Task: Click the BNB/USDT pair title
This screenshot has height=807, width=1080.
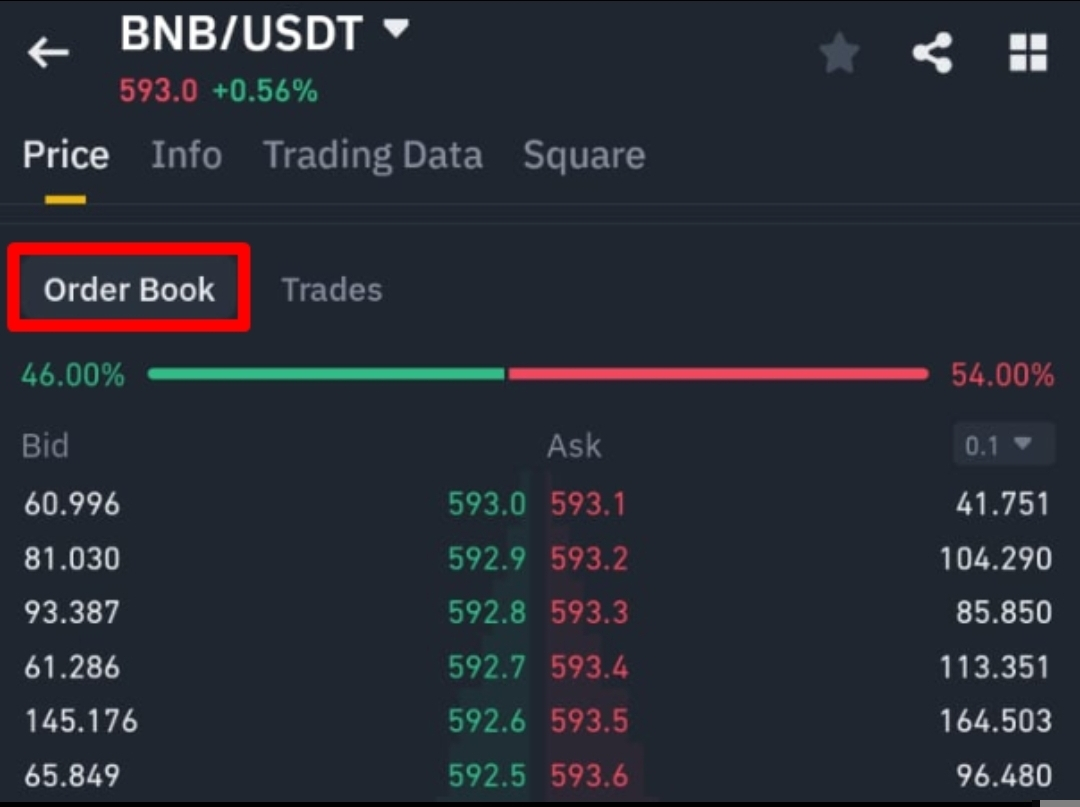Action: (240, 34)
